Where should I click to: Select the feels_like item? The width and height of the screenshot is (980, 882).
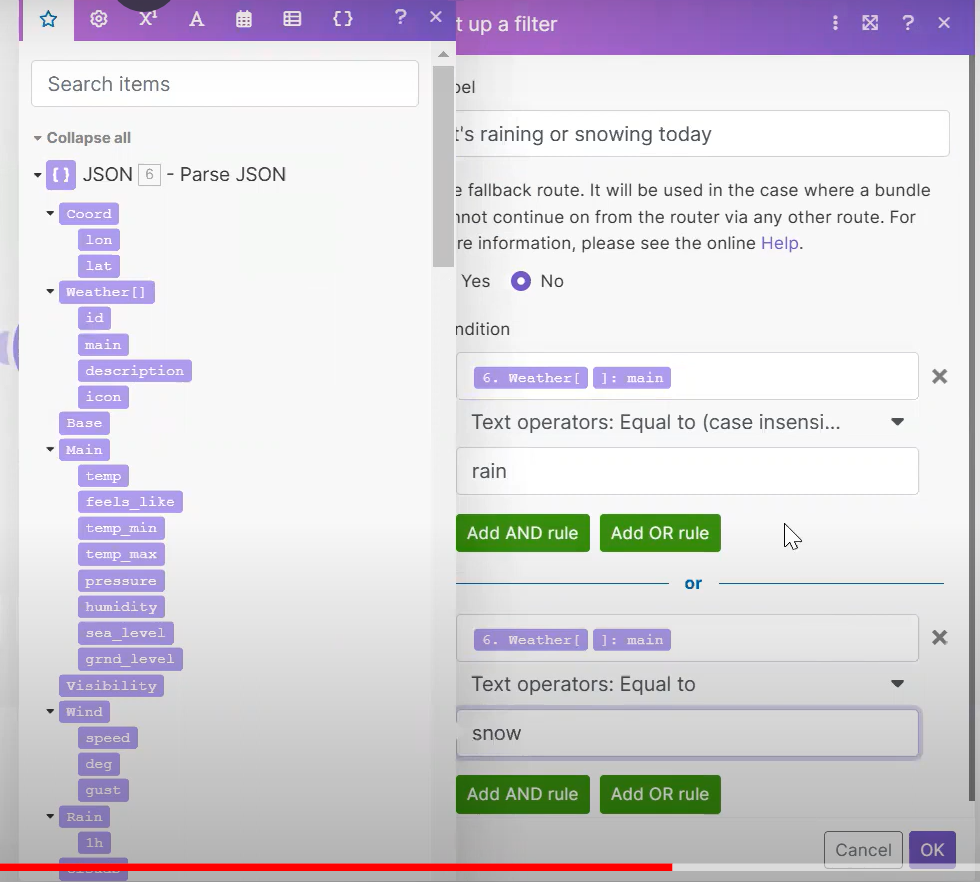click(130, 502)
